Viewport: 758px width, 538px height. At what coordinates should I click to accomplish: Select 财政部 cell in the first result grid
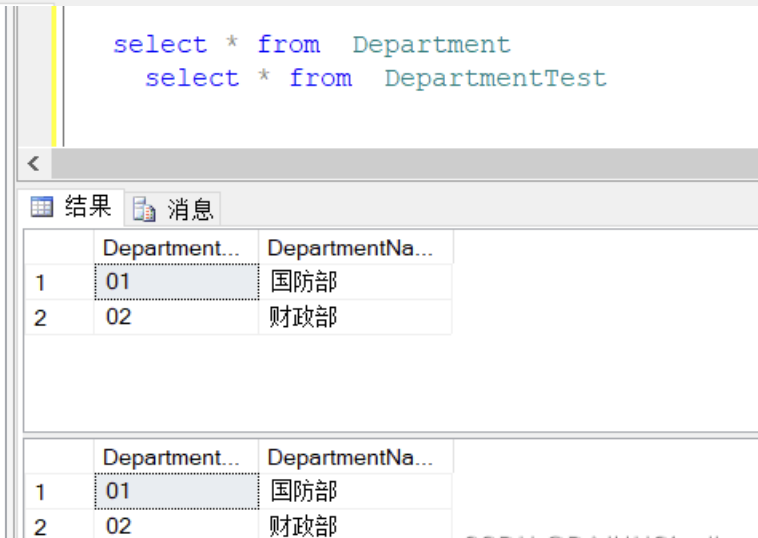(x=354, y=317)
